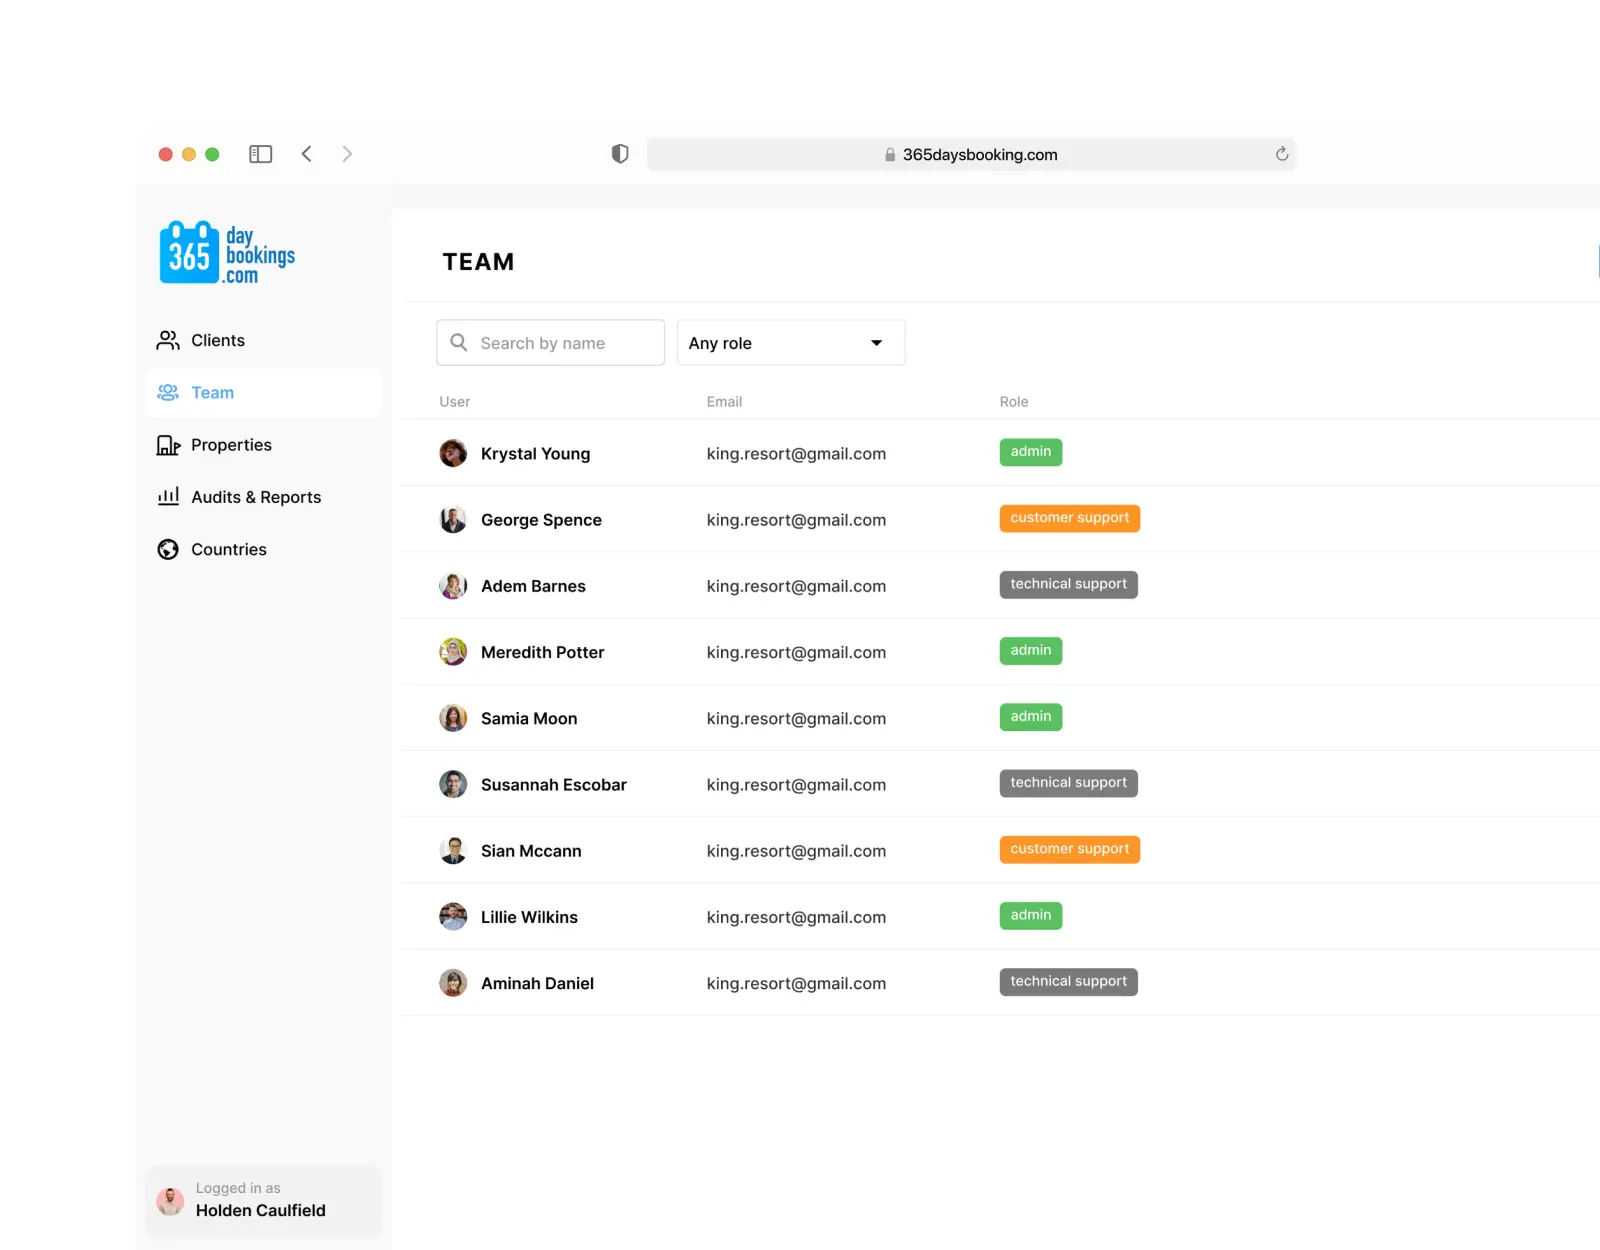Click Lillie Wilkins's avatar
Screen dimensions: 1600x1250
pos(453,917)
